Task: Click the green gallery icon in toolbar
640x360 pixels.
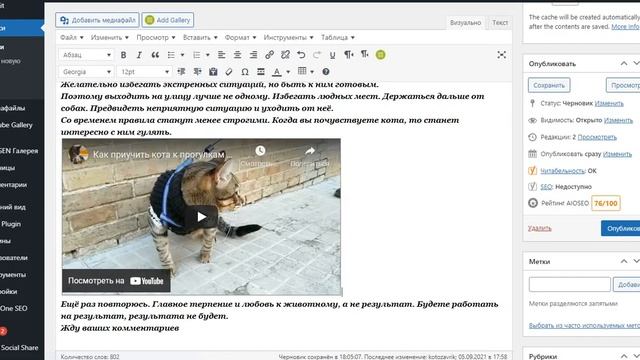Action: [380, 55]
